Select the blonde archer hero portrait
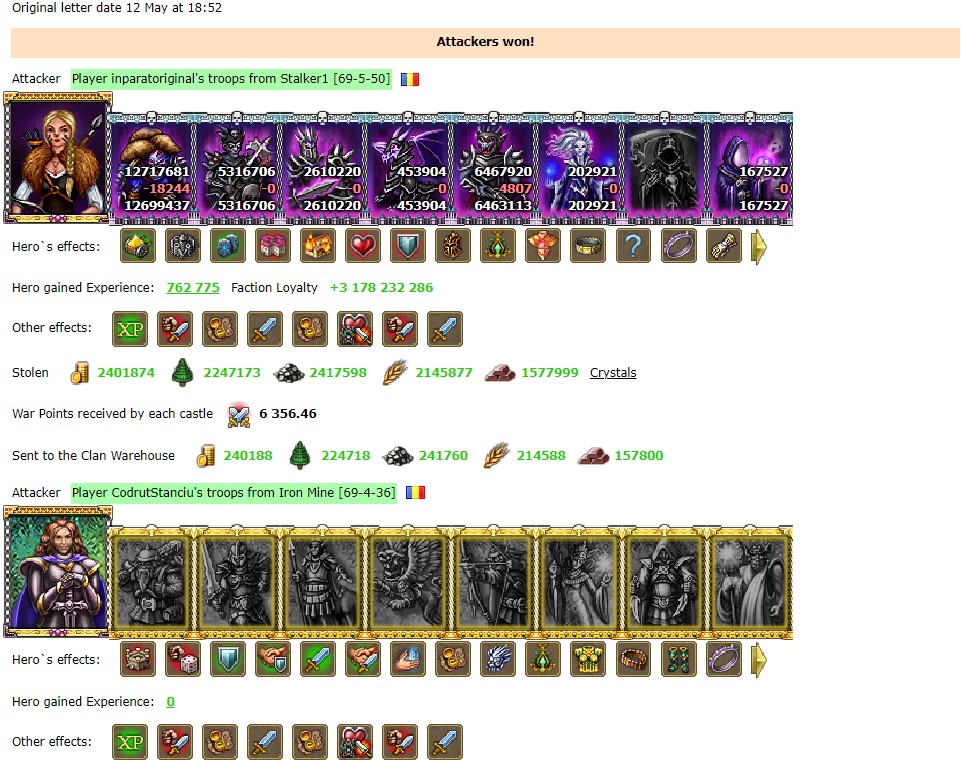The width and height of the screenshot is (961, 760). 58,158
